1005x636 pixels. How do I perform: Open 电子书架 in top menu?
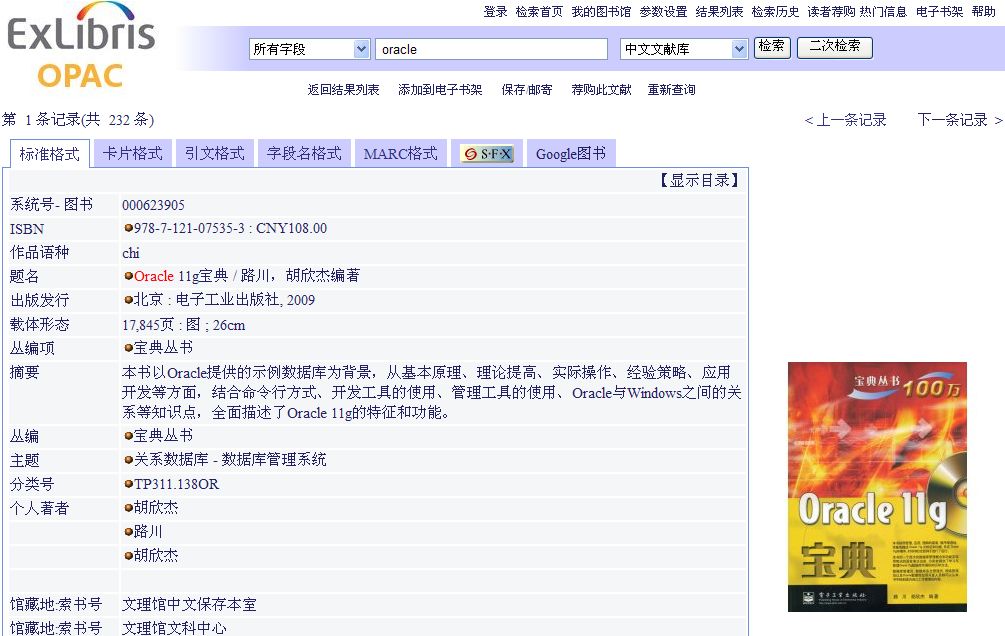[x=940, y=12]
